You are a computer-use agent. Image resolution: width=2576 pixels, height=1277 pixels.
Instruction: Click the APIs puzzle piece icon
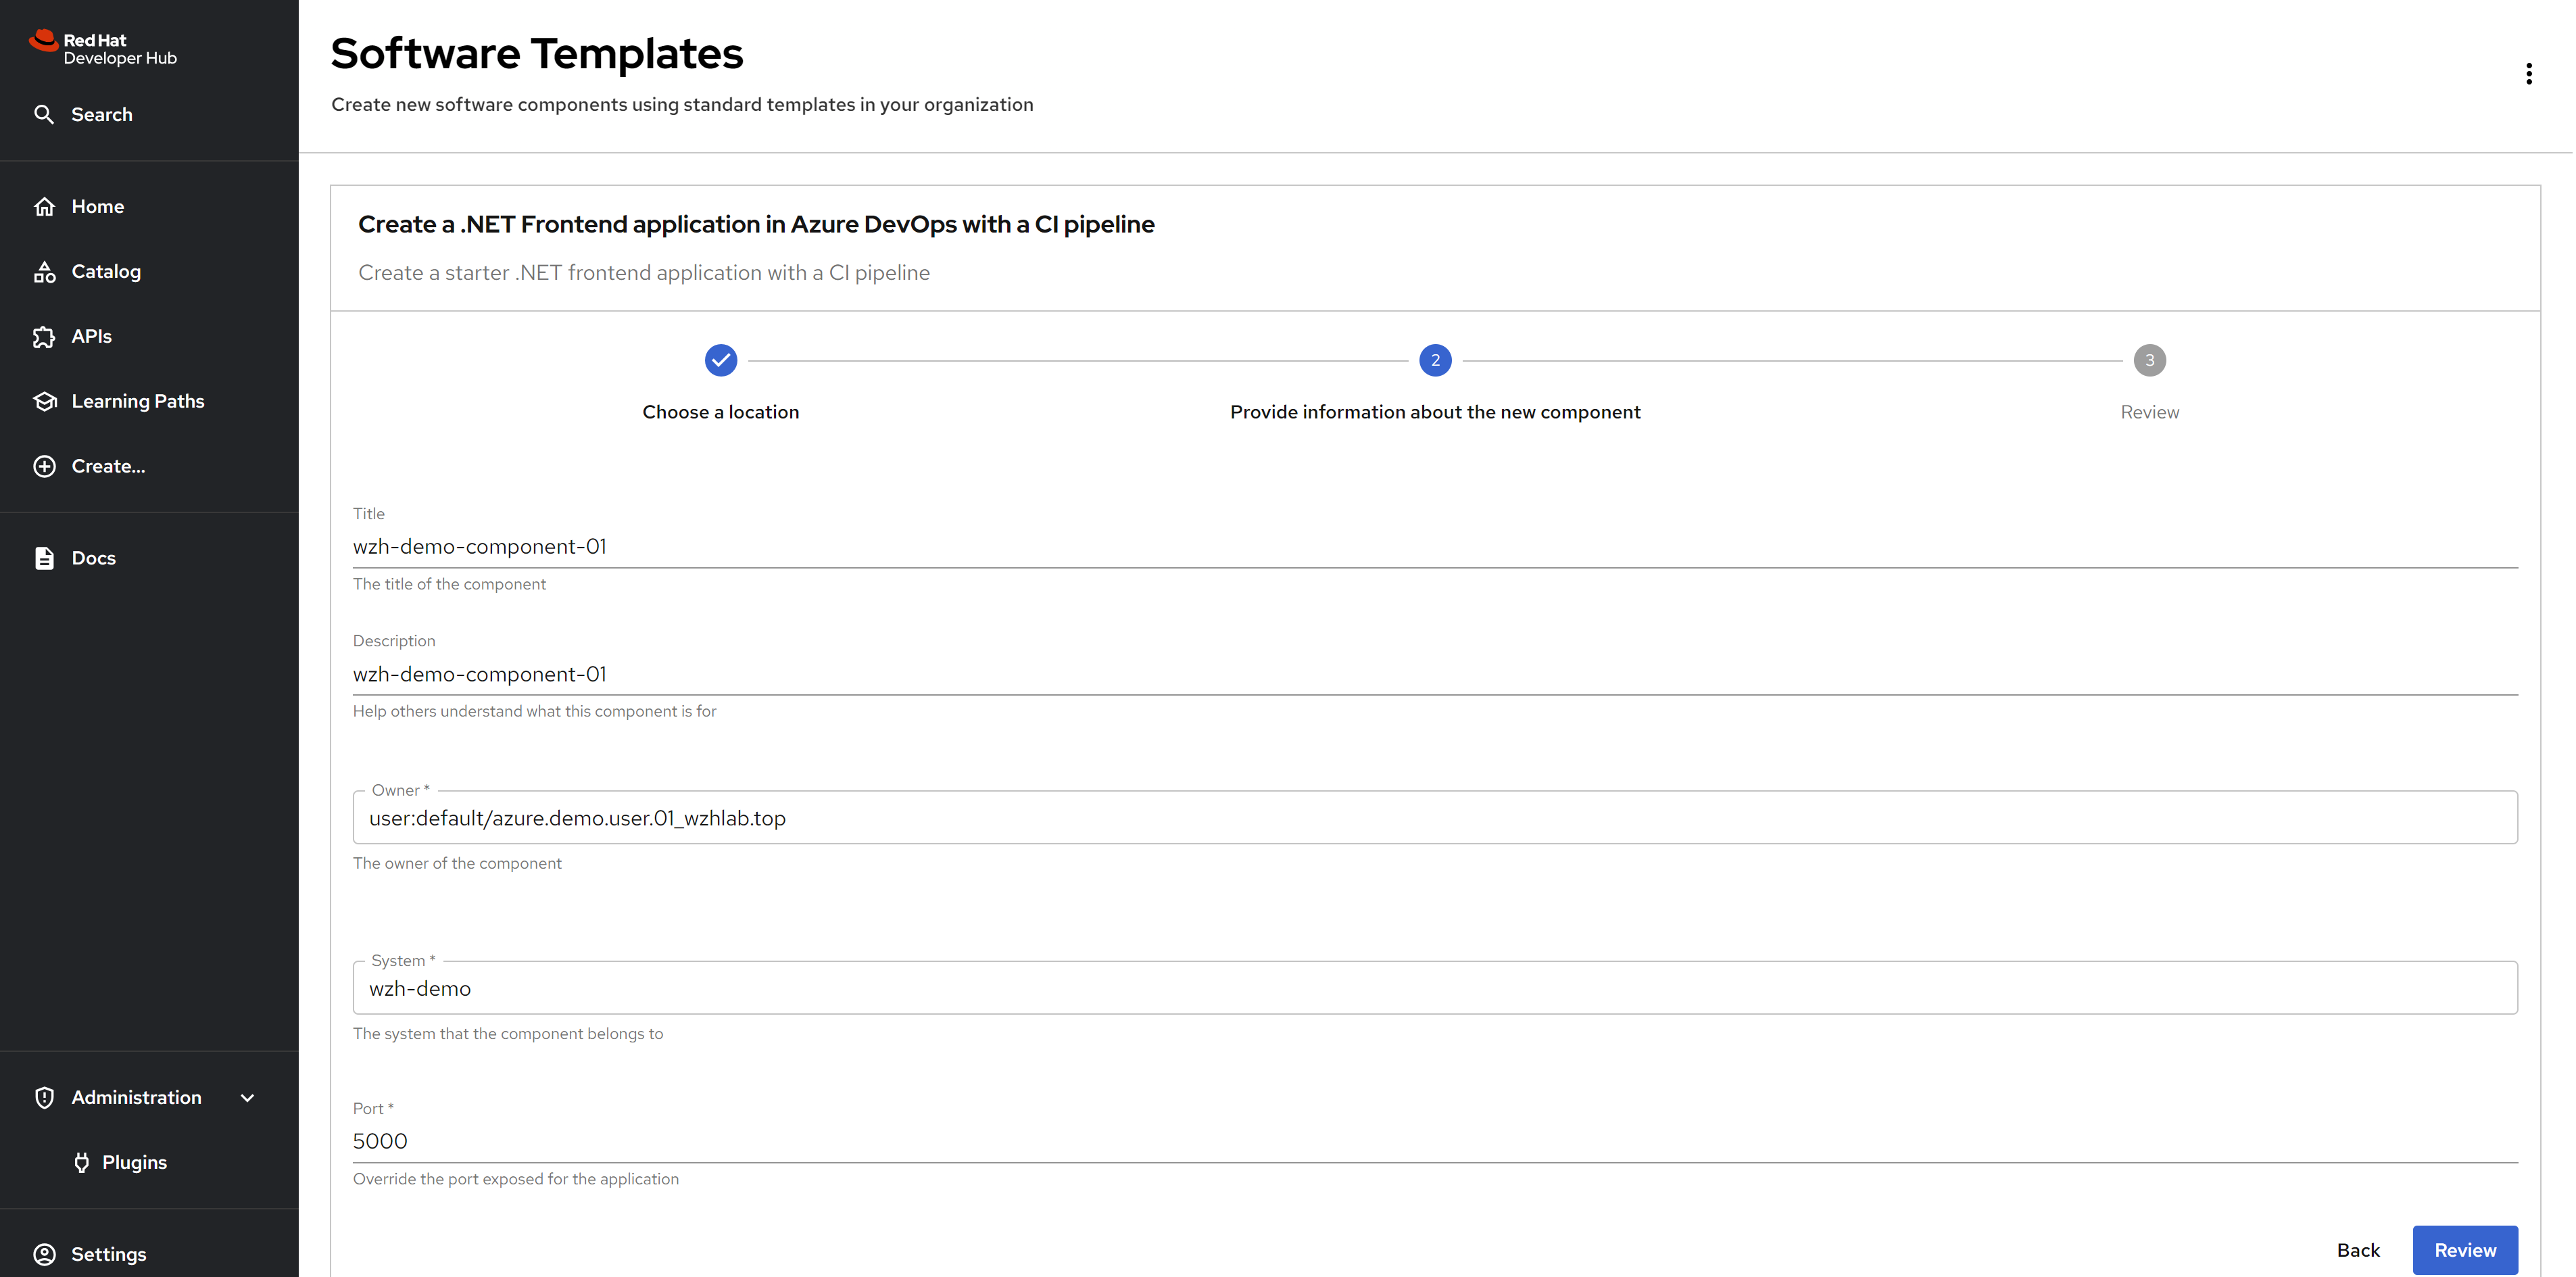44,336
